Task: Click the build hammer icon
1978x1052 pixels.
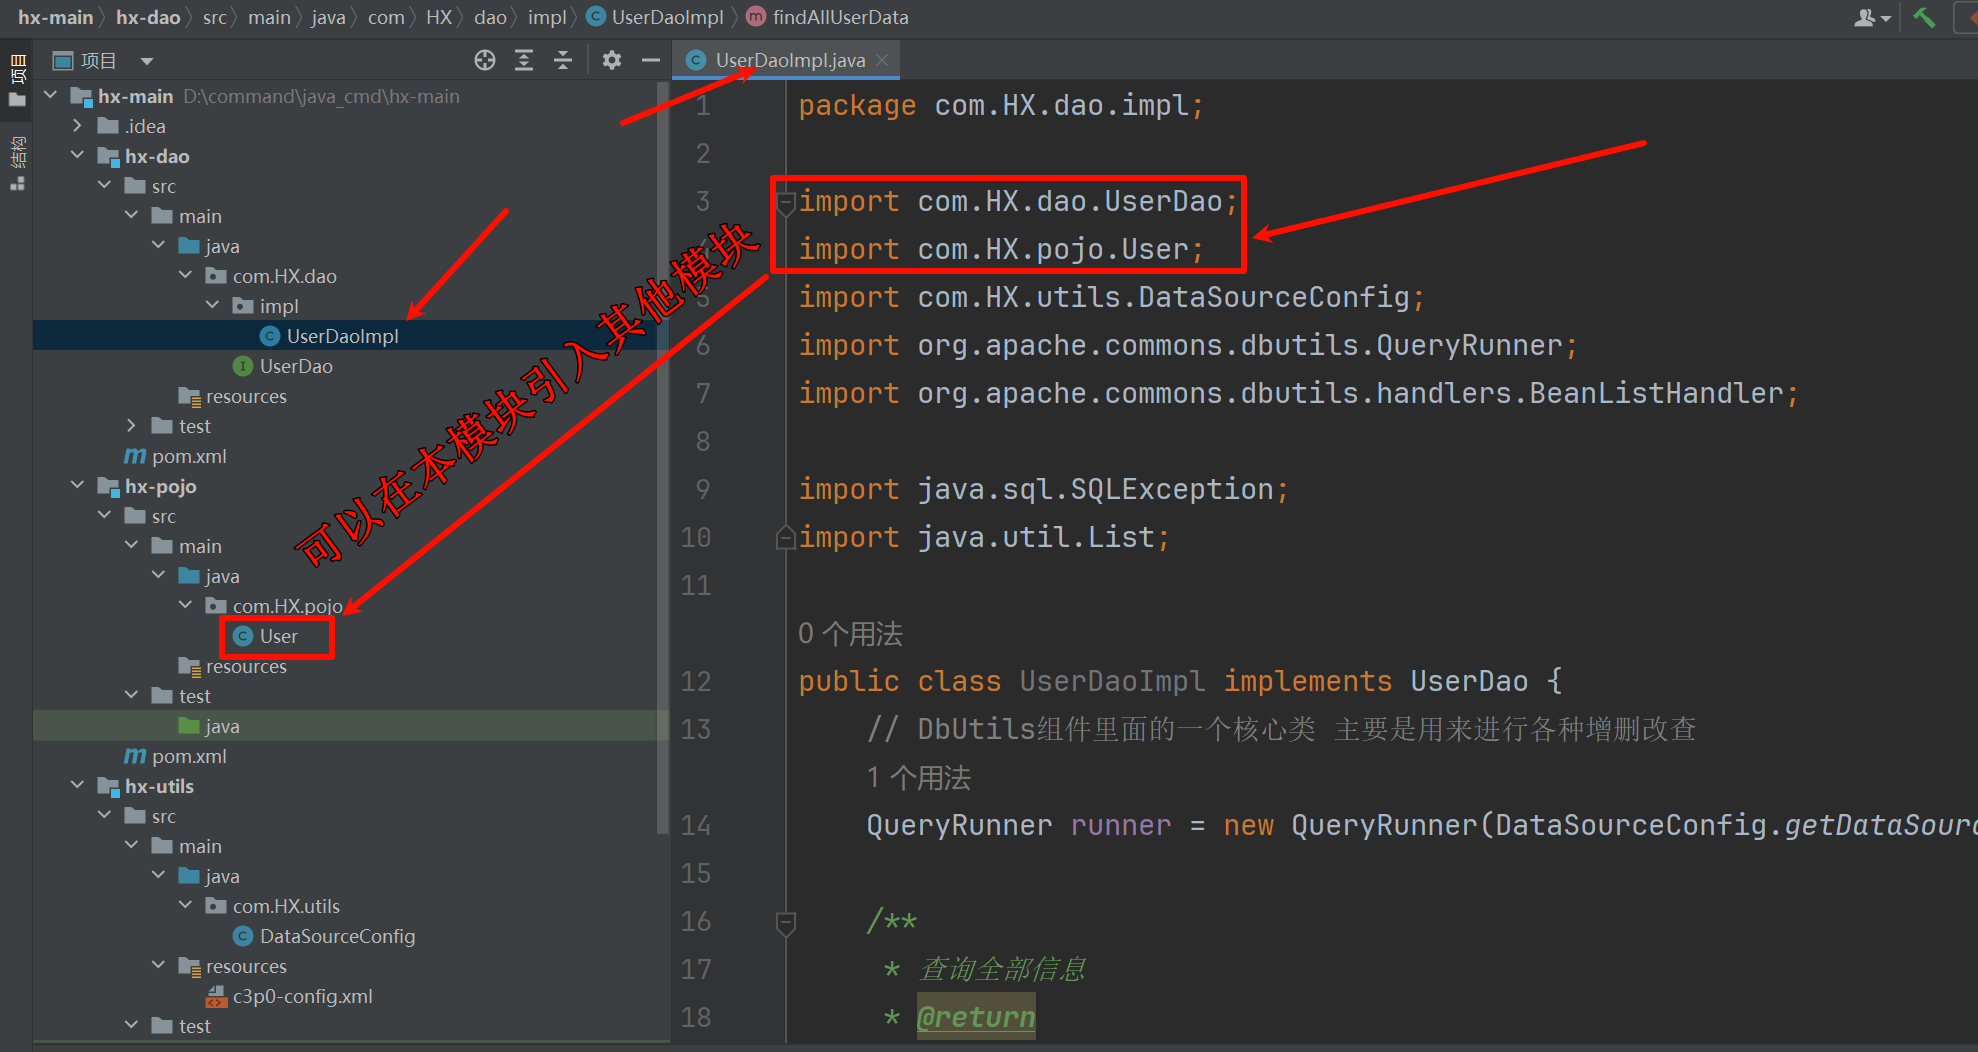Action: tap(1924, 18)
